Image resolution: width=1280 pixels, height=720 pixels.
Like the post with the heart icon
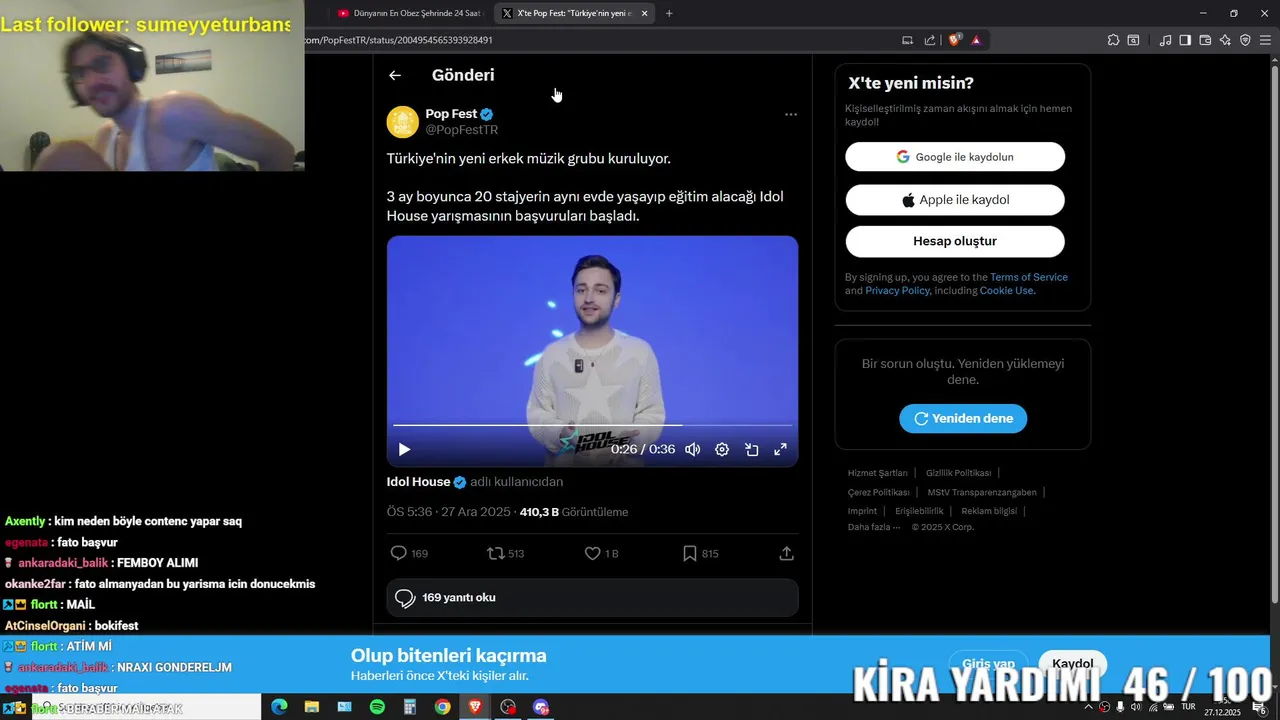pyautogui.click(x=592, y=553)
